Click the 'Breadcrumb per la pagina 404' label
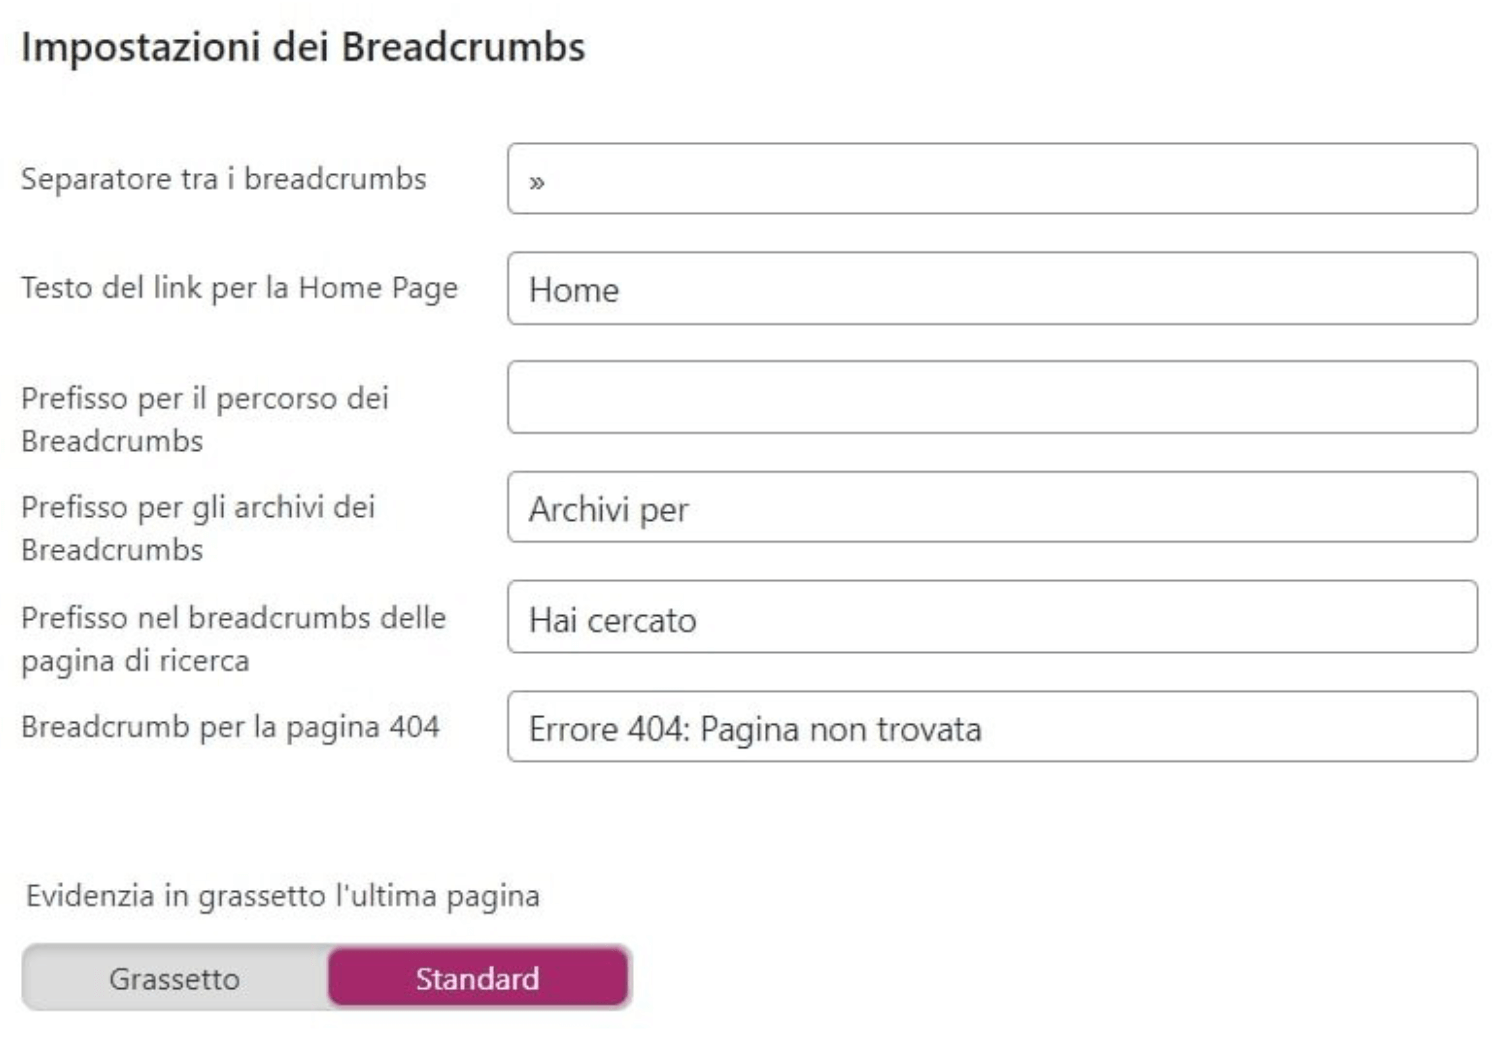The image size is (1492, 1050). coord(230,727)
